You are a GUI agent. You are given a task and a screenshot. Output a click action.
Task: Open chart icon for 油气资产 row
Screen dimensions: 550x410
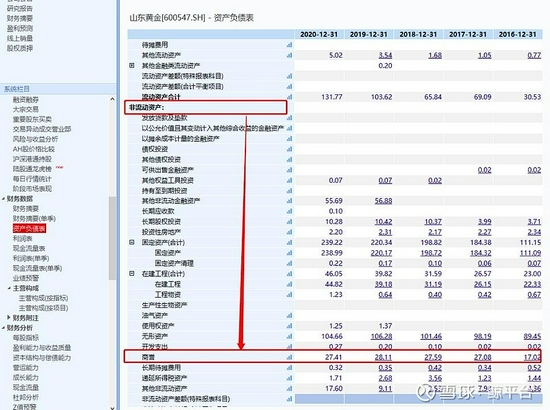tap(289, 315)
